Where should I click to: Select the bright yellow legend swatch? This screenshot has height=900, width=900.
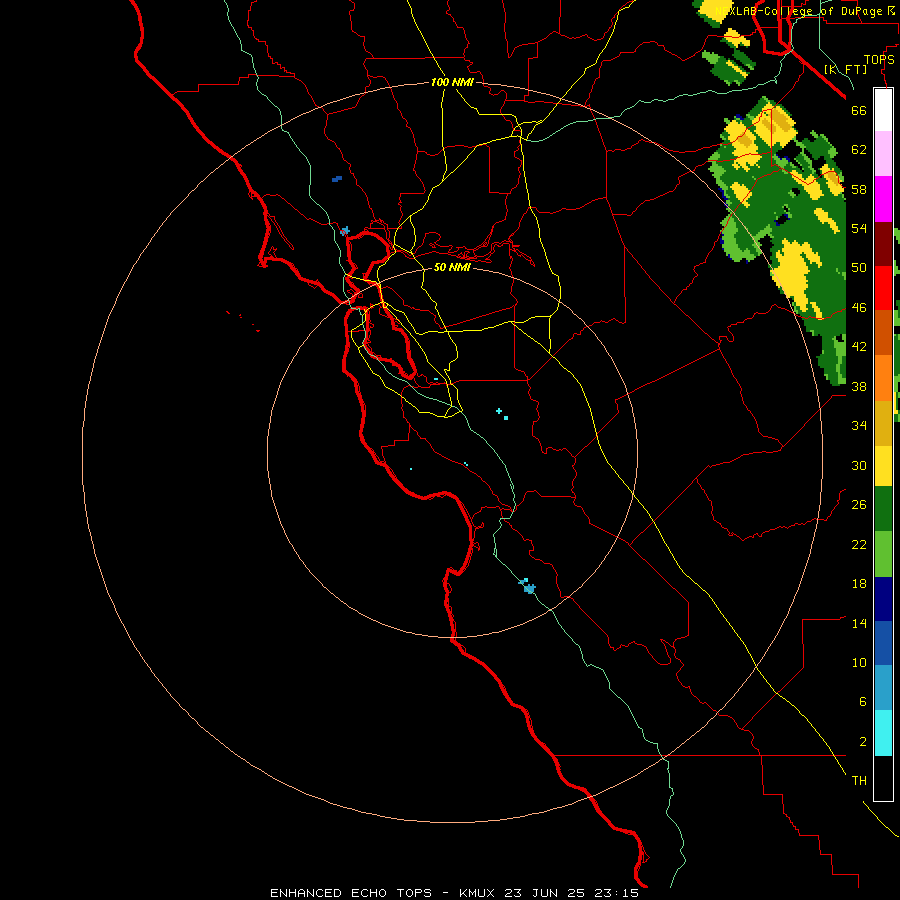click(x=883, y=466)
